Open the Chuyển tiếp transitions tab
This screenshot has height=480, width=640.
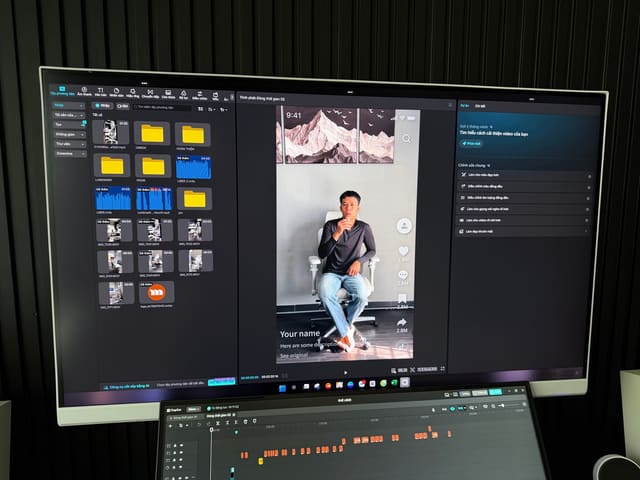150,94
